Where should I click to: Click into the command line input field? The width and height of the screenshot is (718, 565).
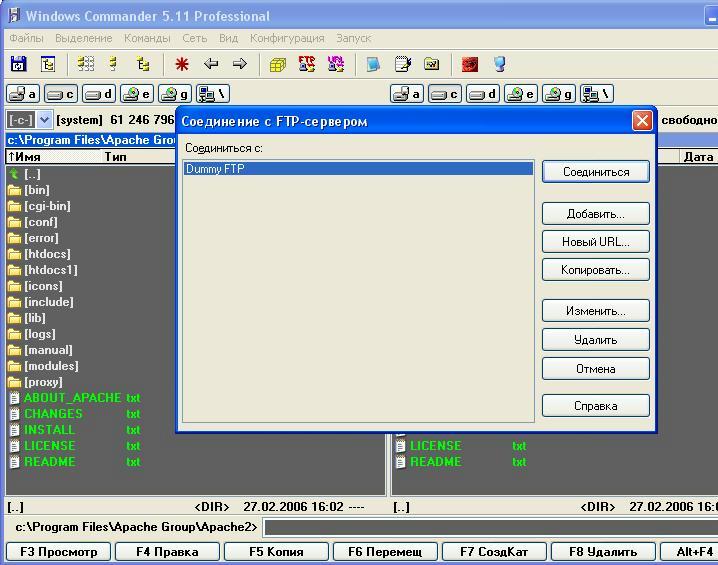[x=491, y=527]
